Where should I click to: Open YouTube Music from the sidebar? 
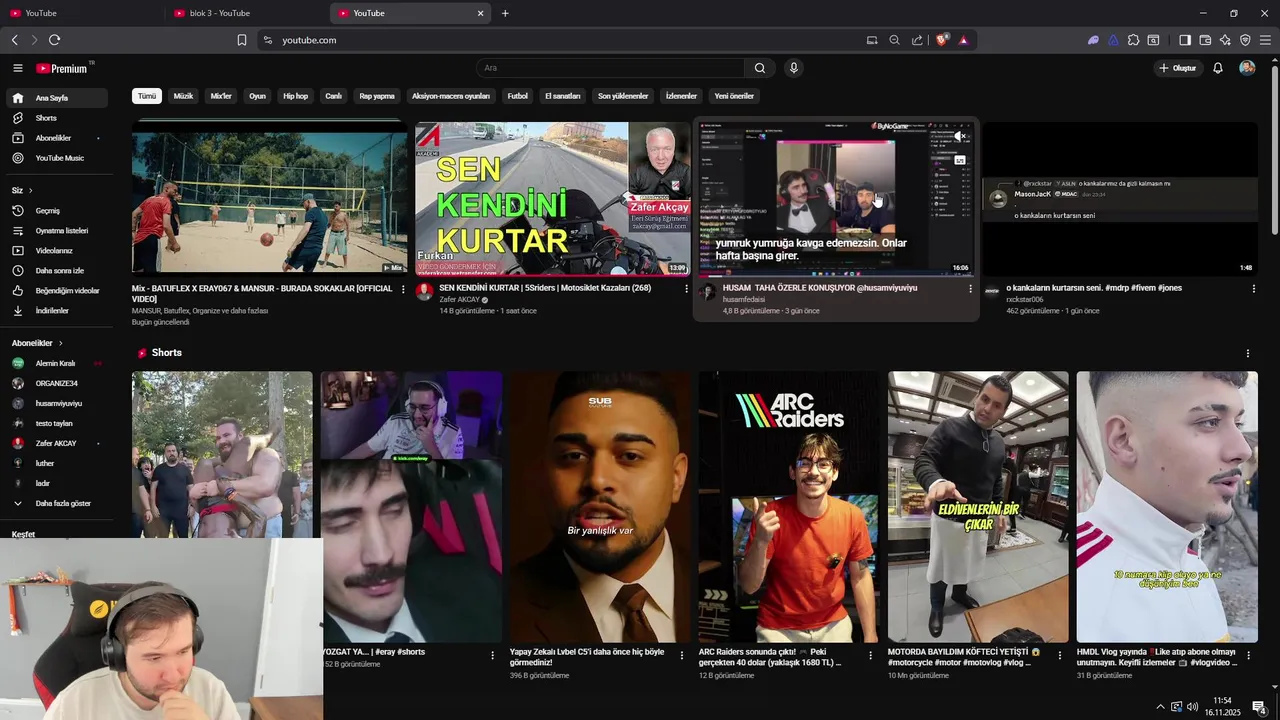click(x=56, y=158)
